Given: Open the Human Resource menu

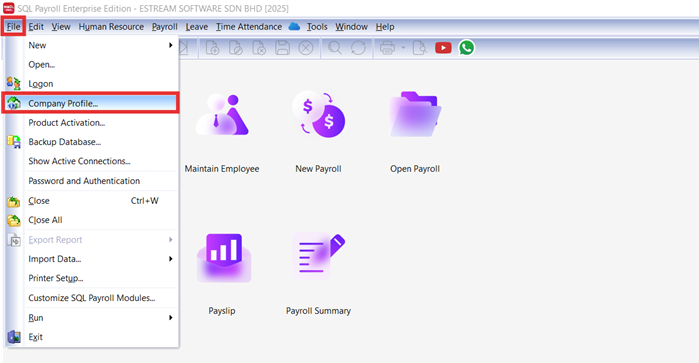Looking at the screenshot, I should [111, 27].
